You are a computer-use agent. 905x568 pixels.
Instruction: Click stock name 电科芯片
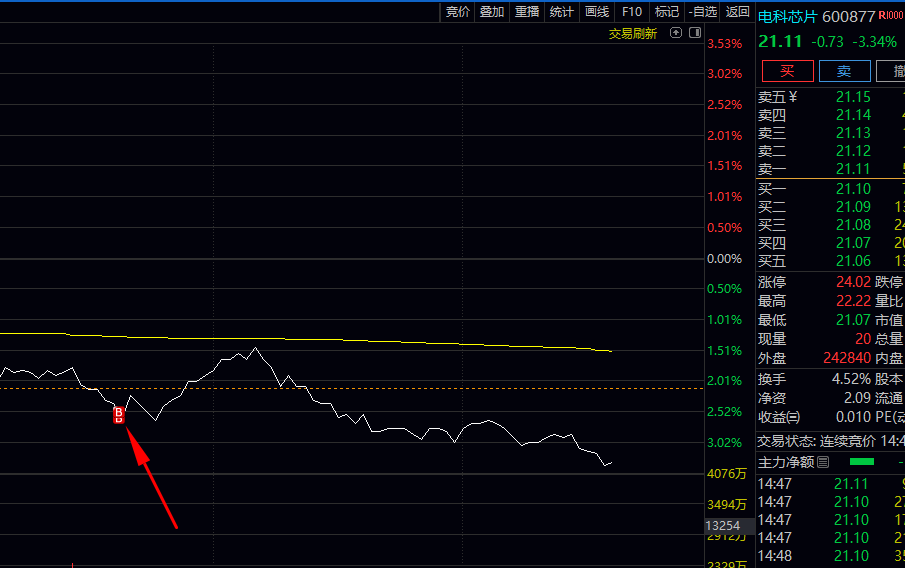788,17
